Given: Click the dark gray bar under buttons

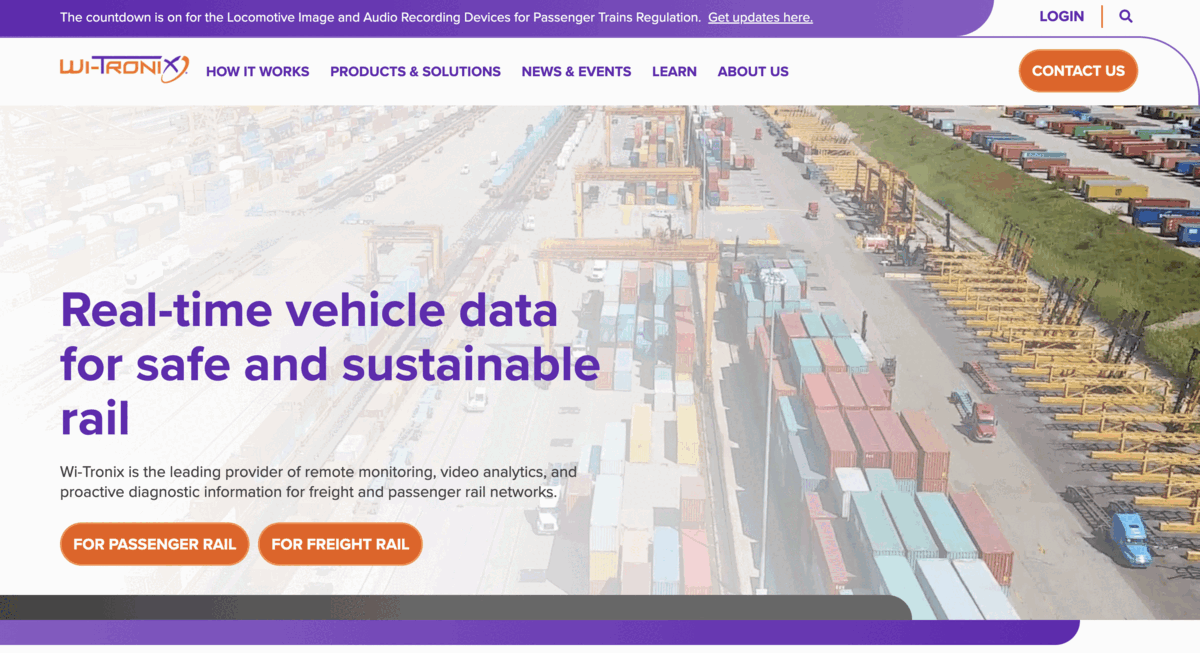Looking at the screenshot, I should 455,607.
